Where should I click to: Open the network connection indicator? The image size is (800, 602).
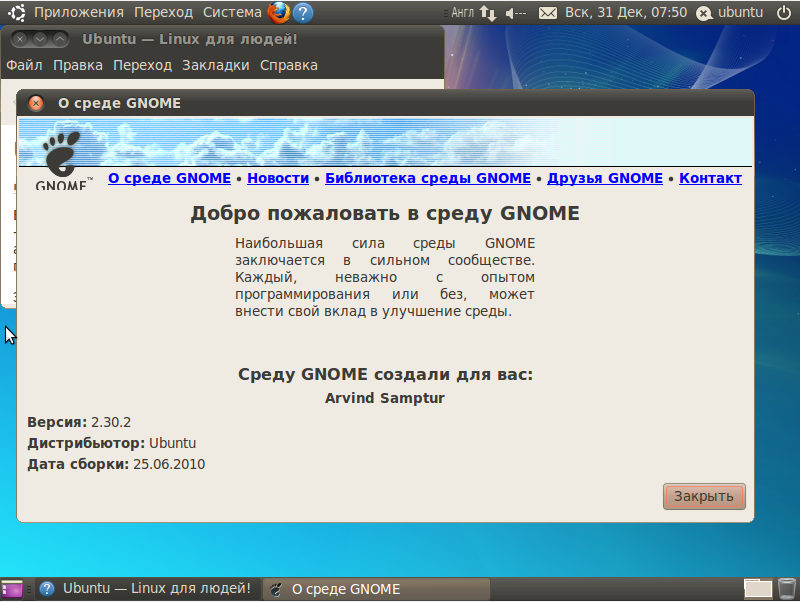point(488,13)
